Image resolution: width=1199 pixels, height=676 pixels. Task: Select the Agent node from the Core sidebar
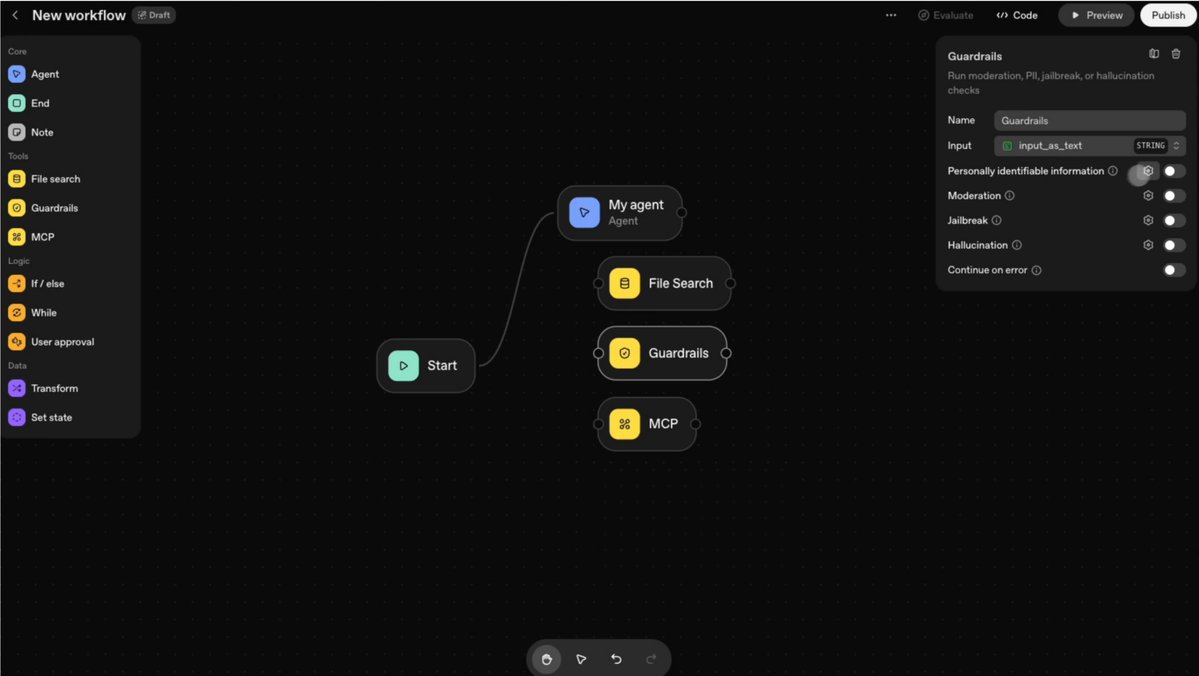(x=44, y=74)
